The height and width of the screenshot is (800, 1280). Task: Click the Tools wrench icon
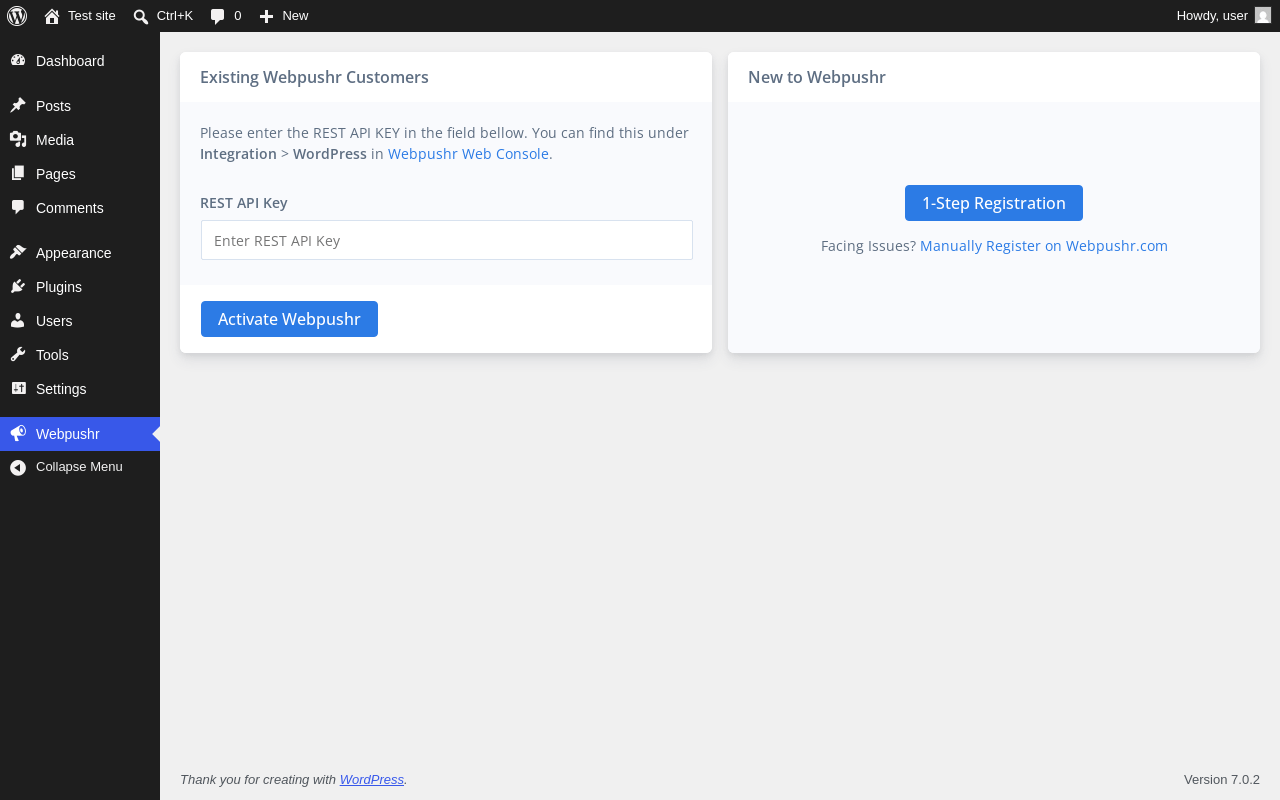click(18, 355)
